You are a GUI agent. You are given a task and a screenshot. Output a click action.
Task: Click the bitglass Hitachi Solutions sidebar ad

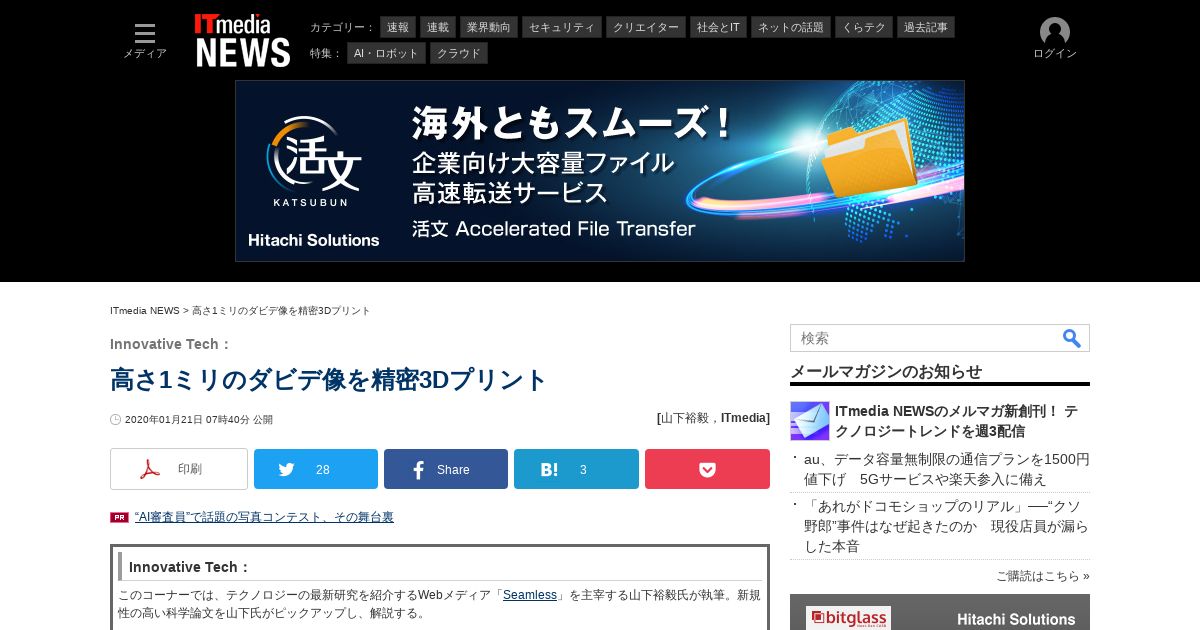tap(940, 612)
